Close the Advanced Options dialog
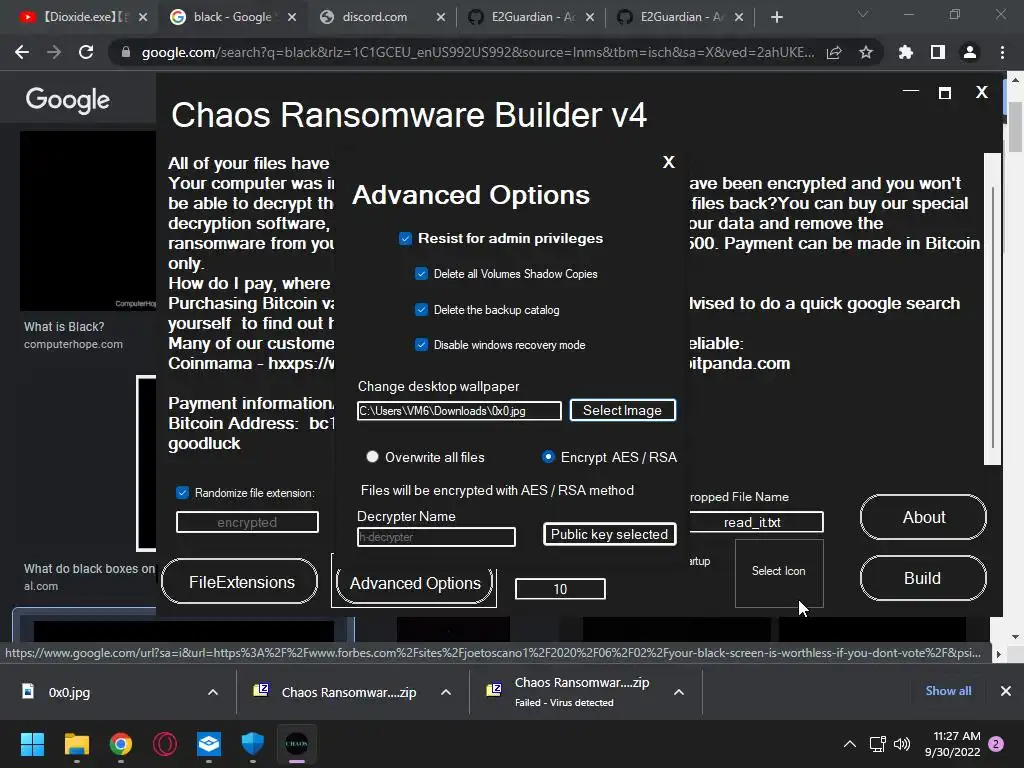Viewport: 1024px width, 768px height. tap(668, 162)
